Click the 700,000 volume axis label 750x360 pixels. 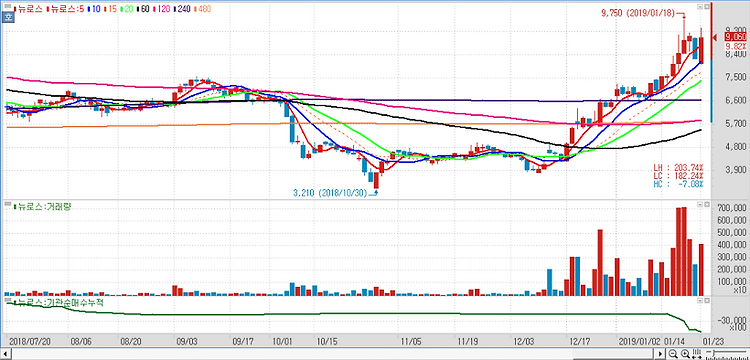[732, 209]
